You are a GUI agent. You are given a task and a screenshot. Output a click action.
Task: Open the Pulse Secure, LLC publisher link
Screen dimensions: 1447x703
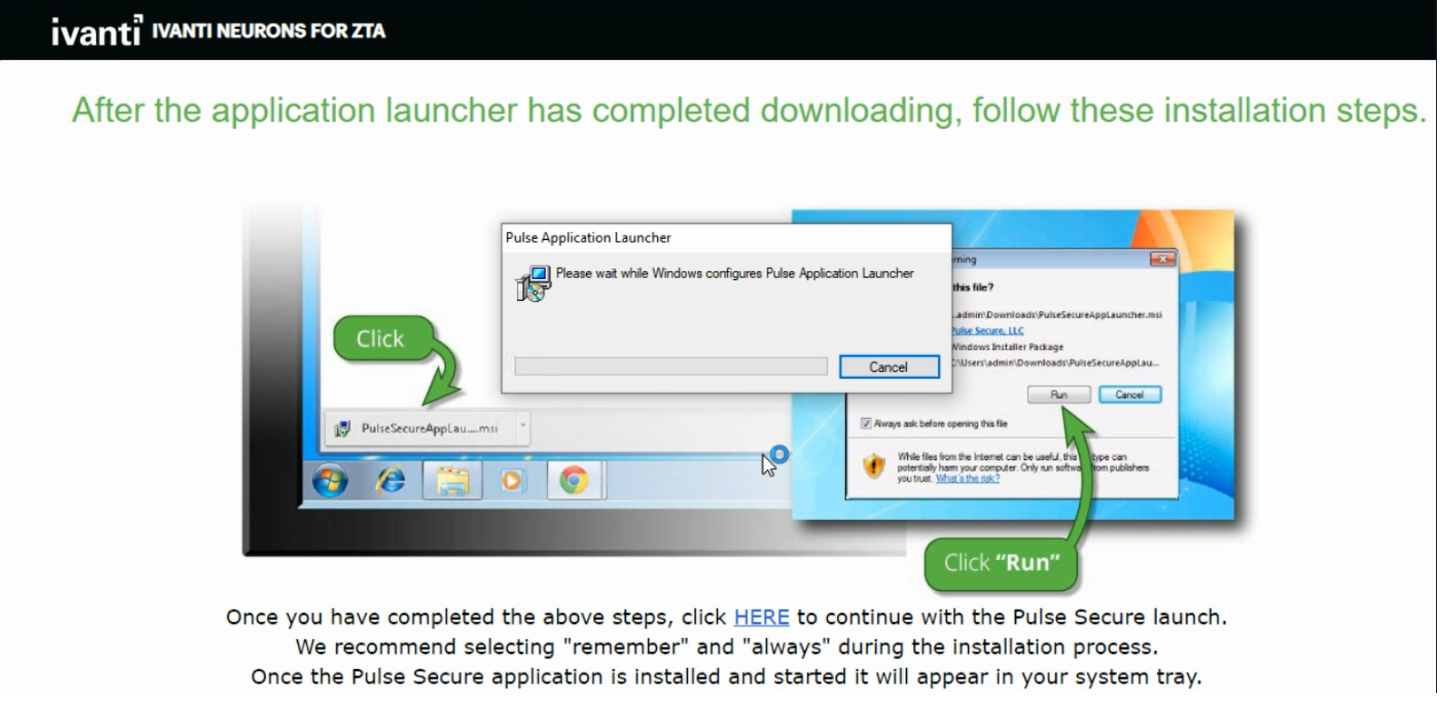(986, 330)
